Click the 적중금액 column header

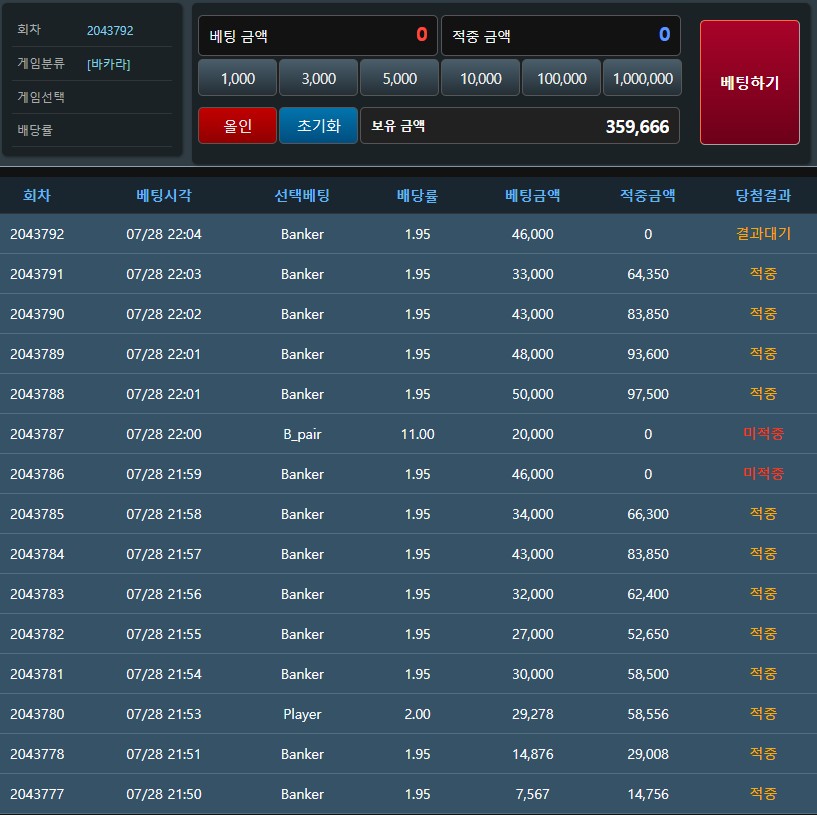point(648,195)
